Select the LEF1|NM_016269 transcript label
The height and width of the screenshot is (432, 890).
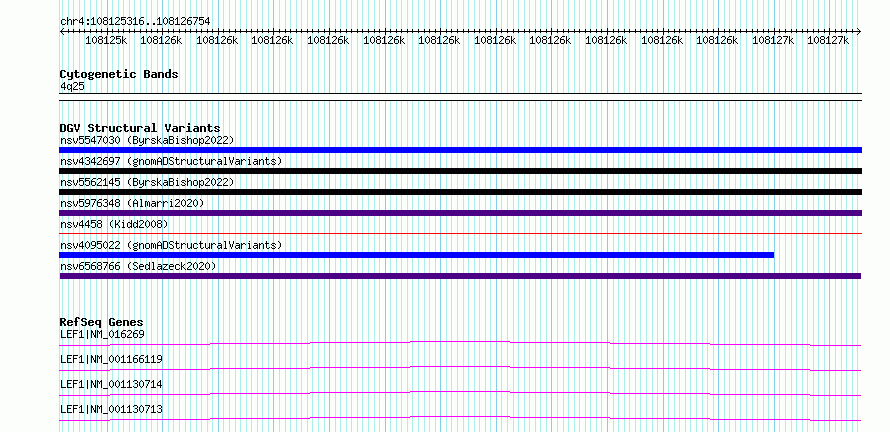(102, 334)
